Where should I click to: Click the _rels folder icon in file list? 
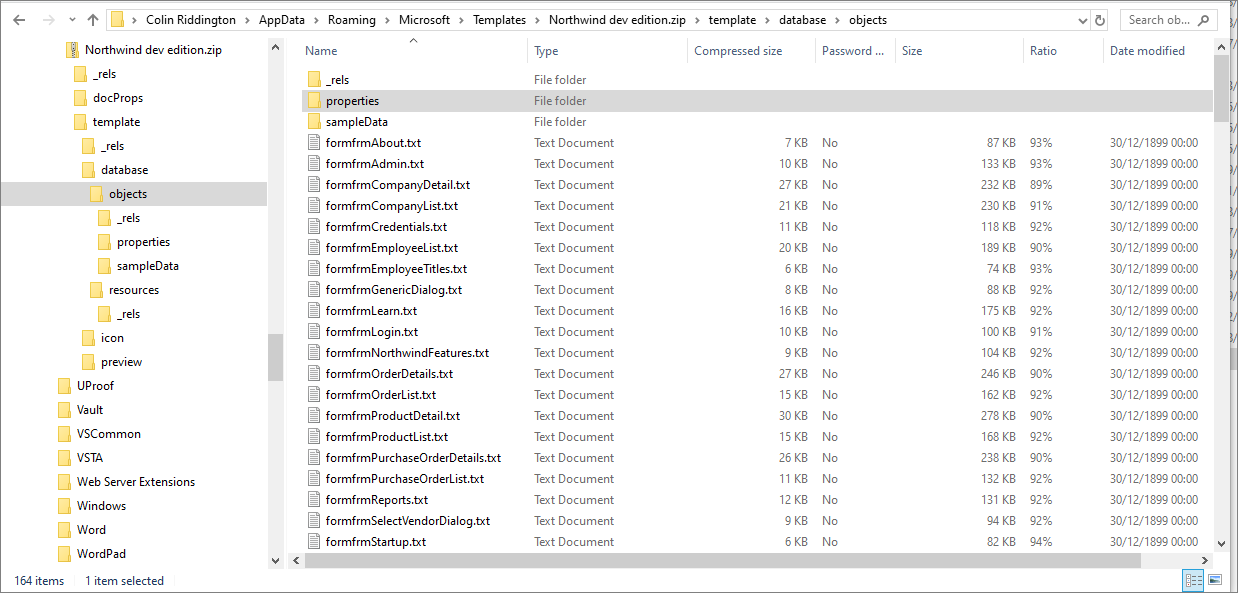(314, 80)
